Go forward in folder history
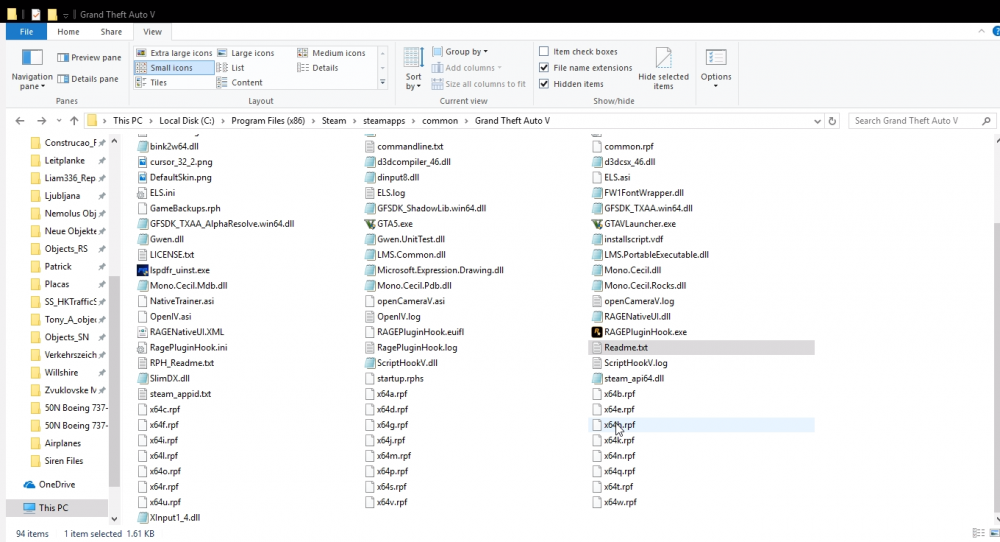Viewport: 1000px width, 542px height. [41, 121]
